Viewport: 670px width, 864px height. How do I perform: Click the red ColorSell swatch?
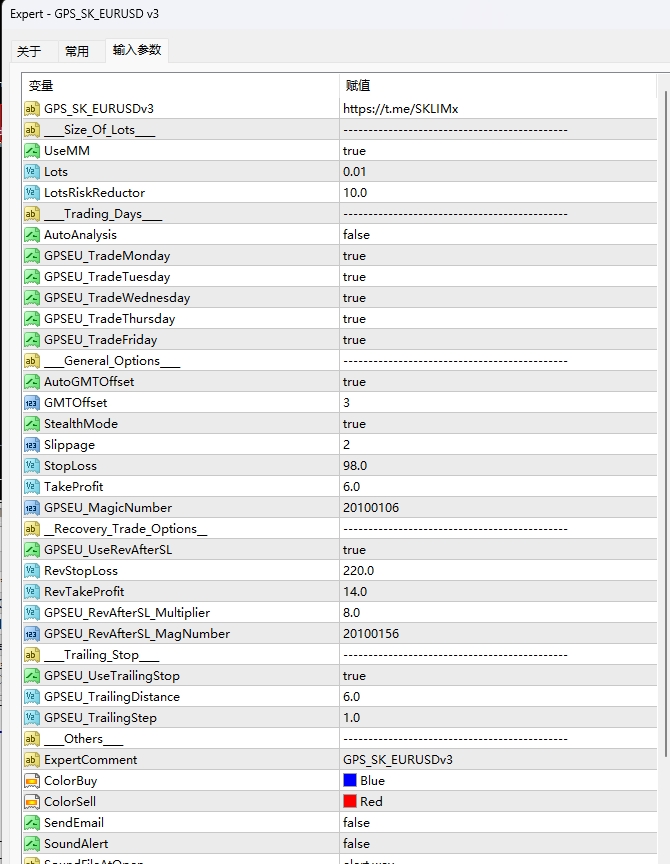(350, 802)
